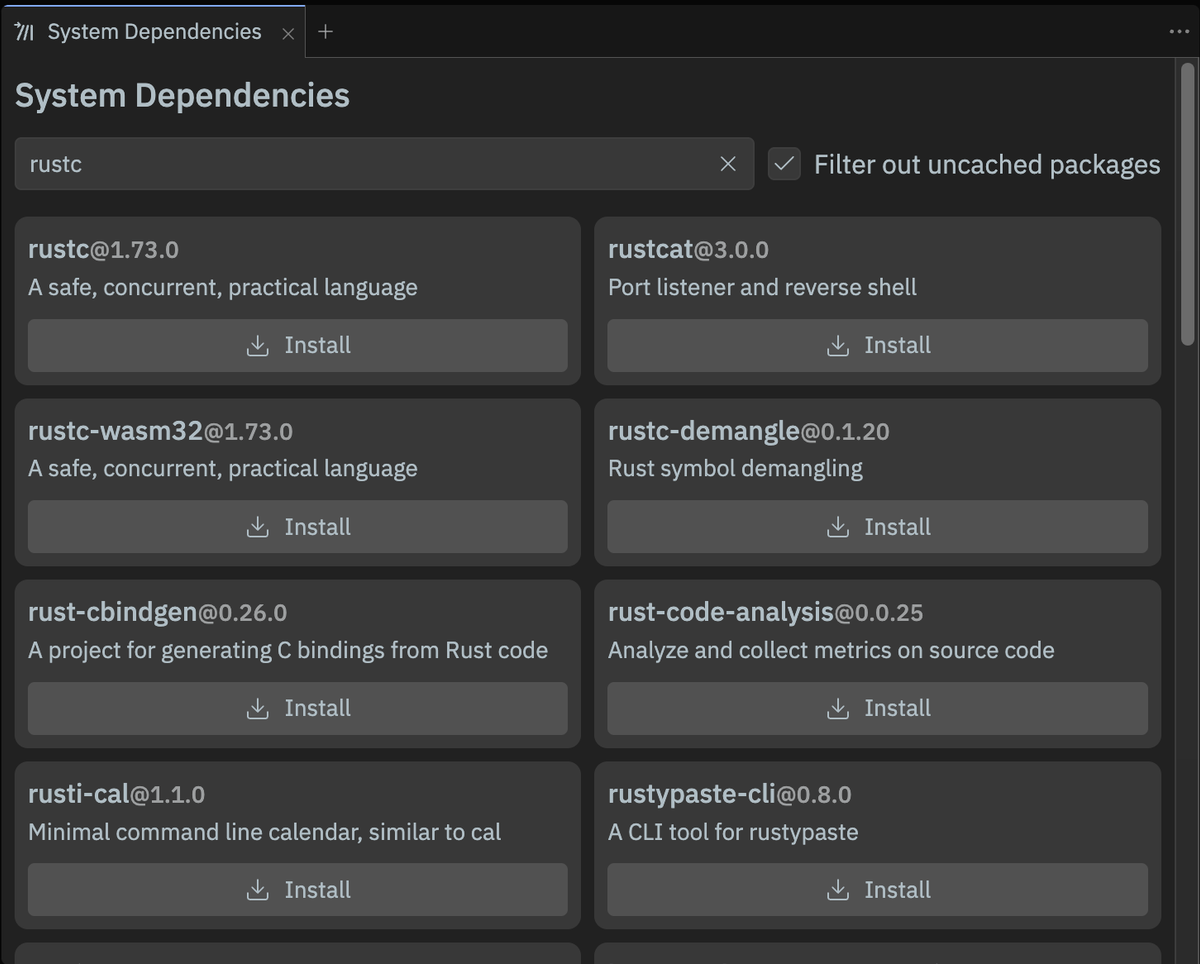Click the download icon on rustc@1.73.0 Install button
This screenshot has height=964, width=1200.
[258, 344]
